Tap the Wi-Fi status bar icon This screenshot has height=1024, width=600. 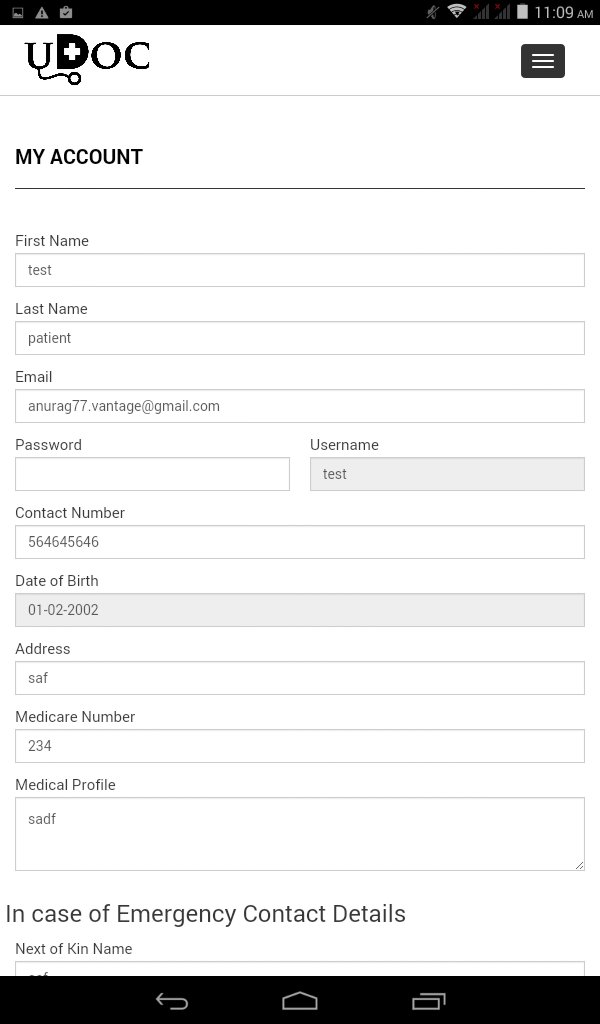pos(456,12)
